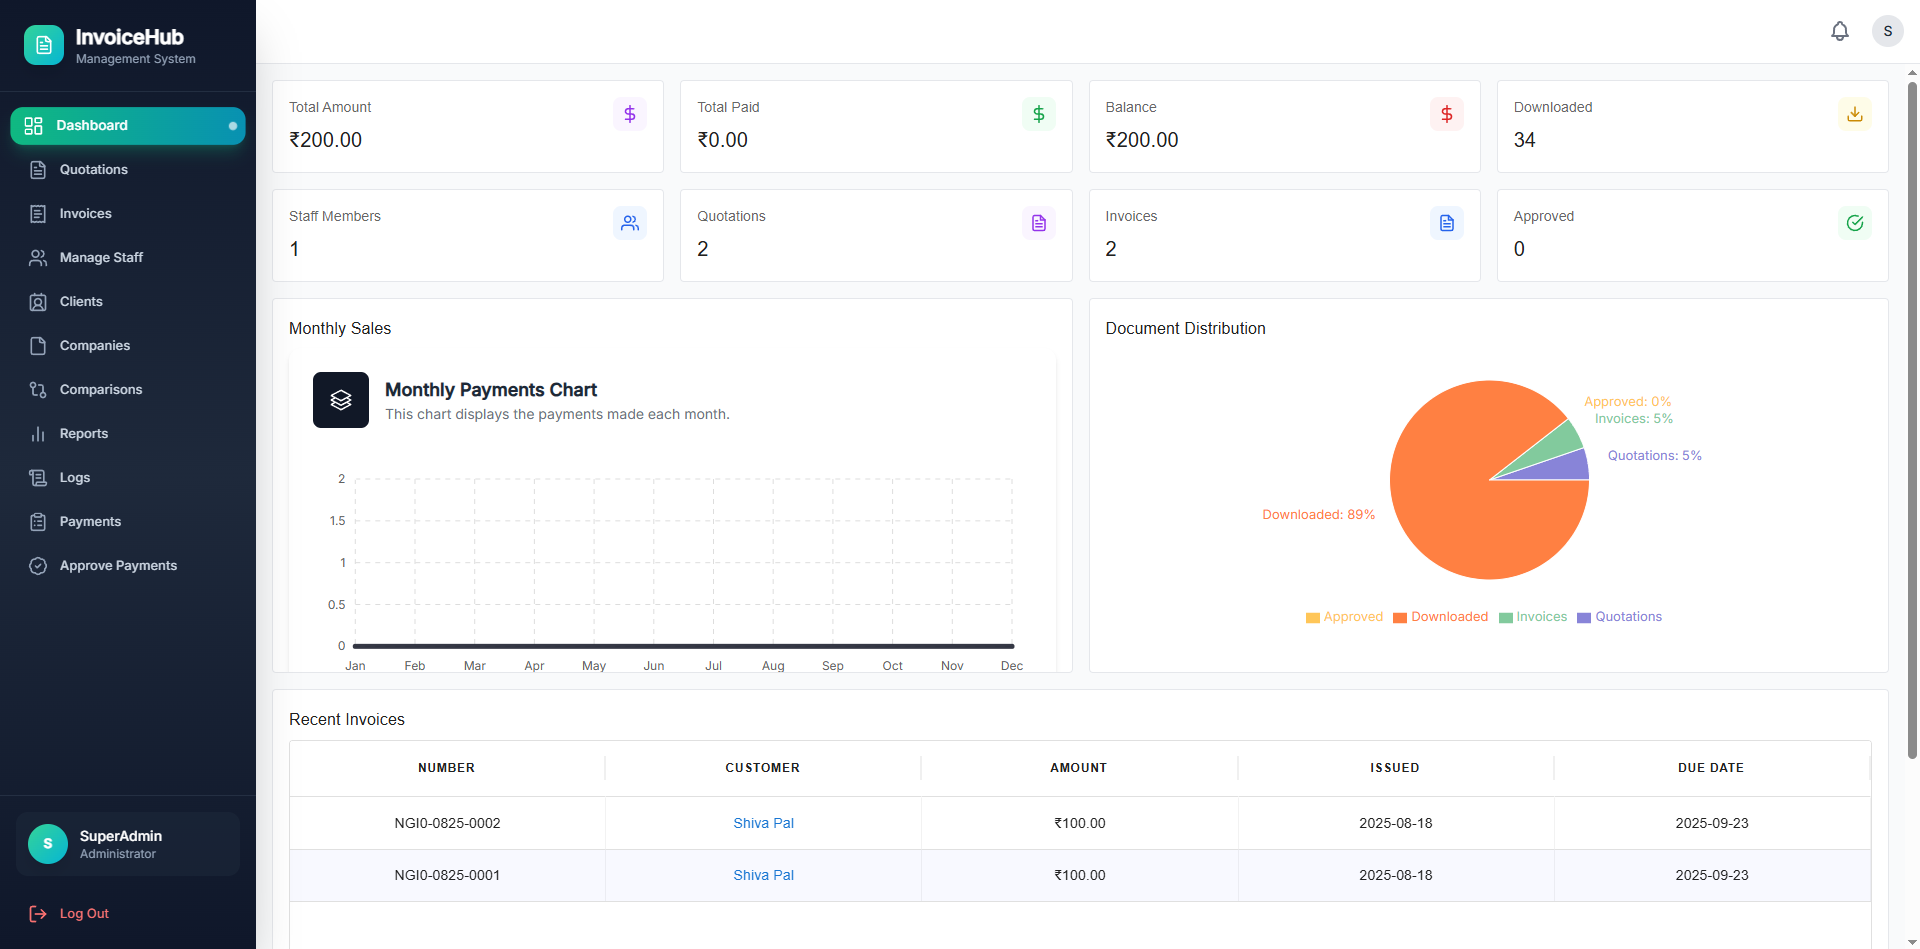The height and width of the screenshot is (949, 1920).
Task: Open the notification bell icon
Action: tap(1840, 31)
